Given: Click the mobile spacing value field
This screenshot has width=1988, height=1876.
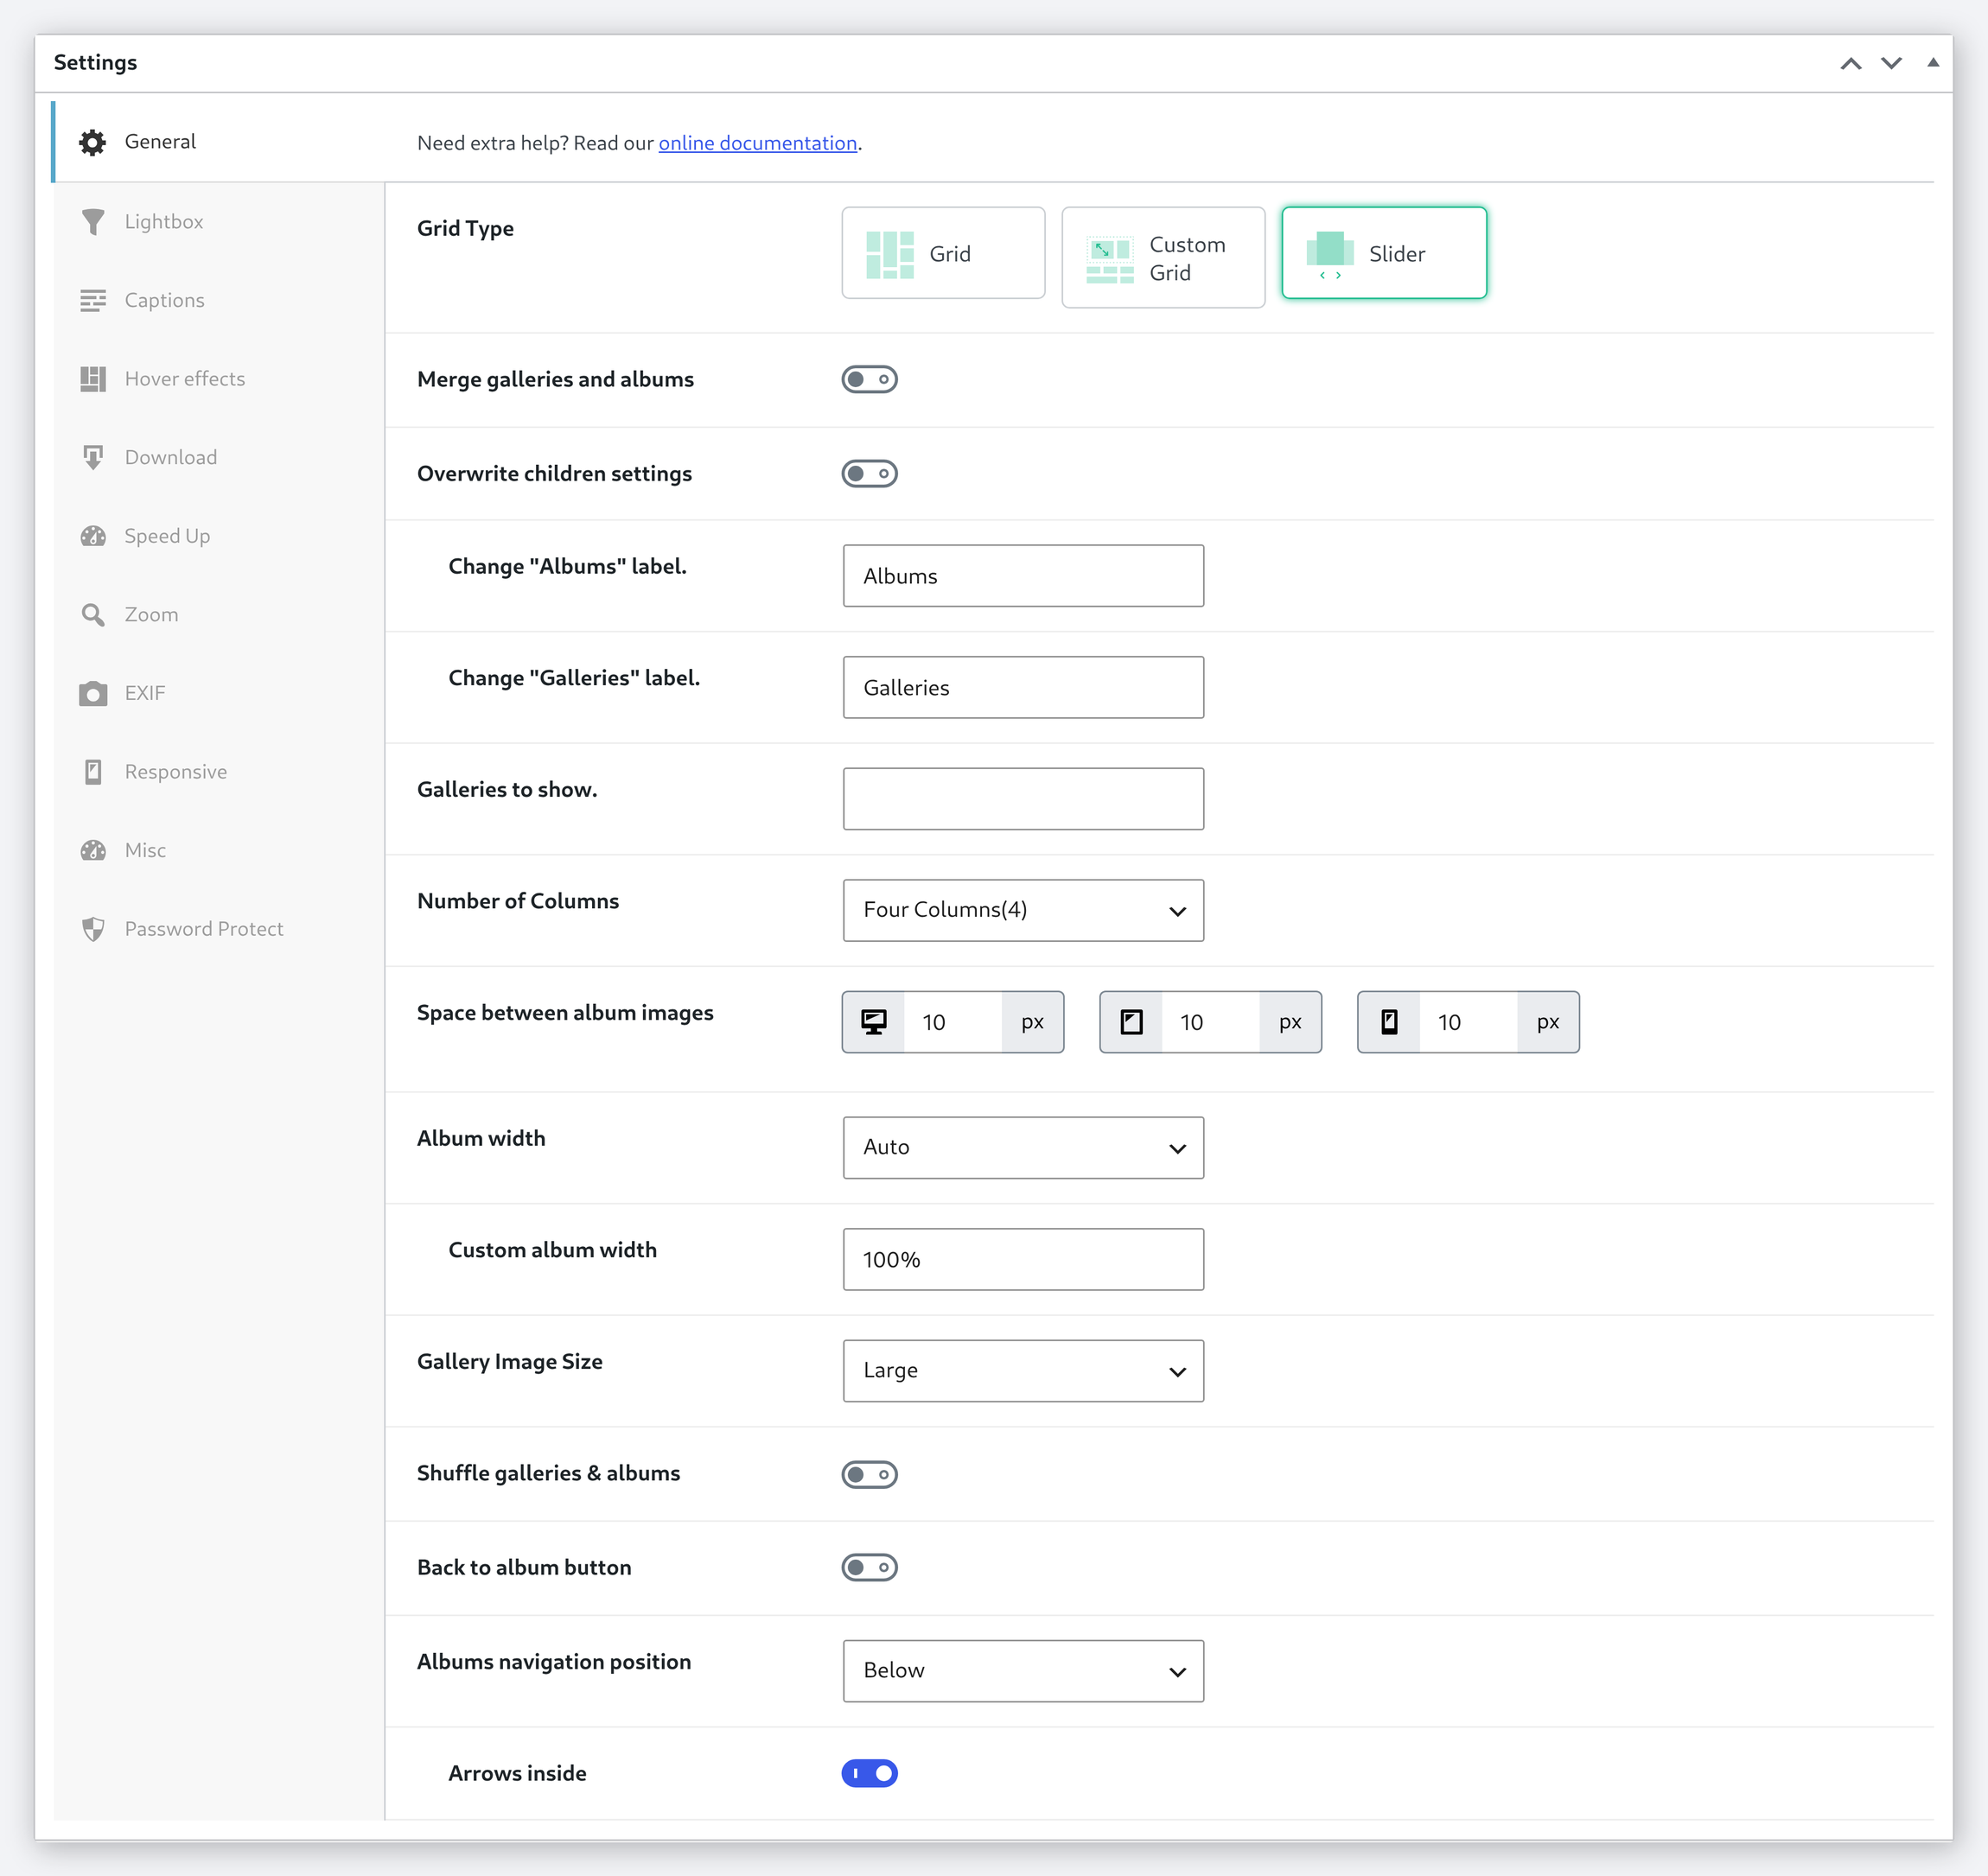Looking at the screenshot, I should [1468, 1022].
